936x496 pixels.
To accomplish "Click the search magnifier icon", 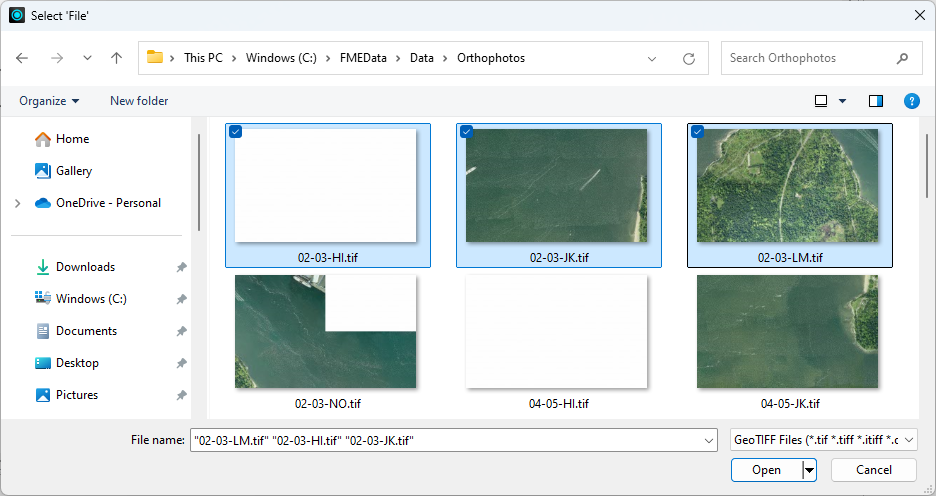I will click(903, 58).
